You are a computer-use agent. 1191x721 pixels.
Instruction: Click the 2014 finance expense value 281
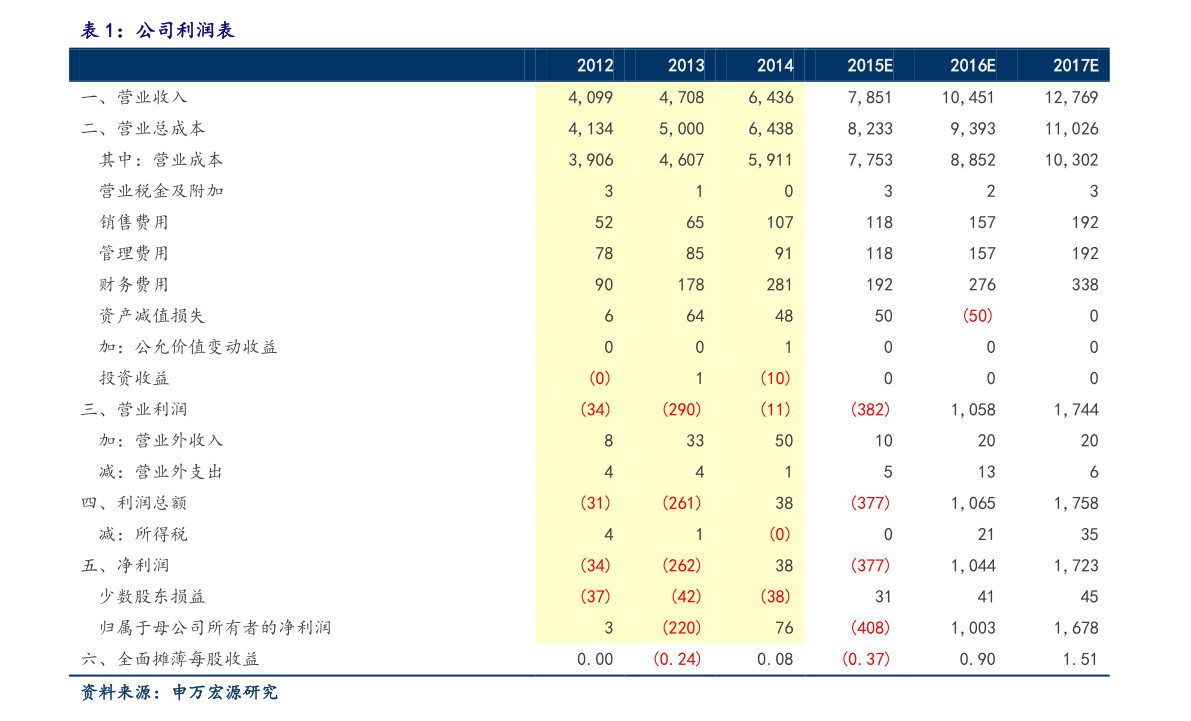click(779, 284)
